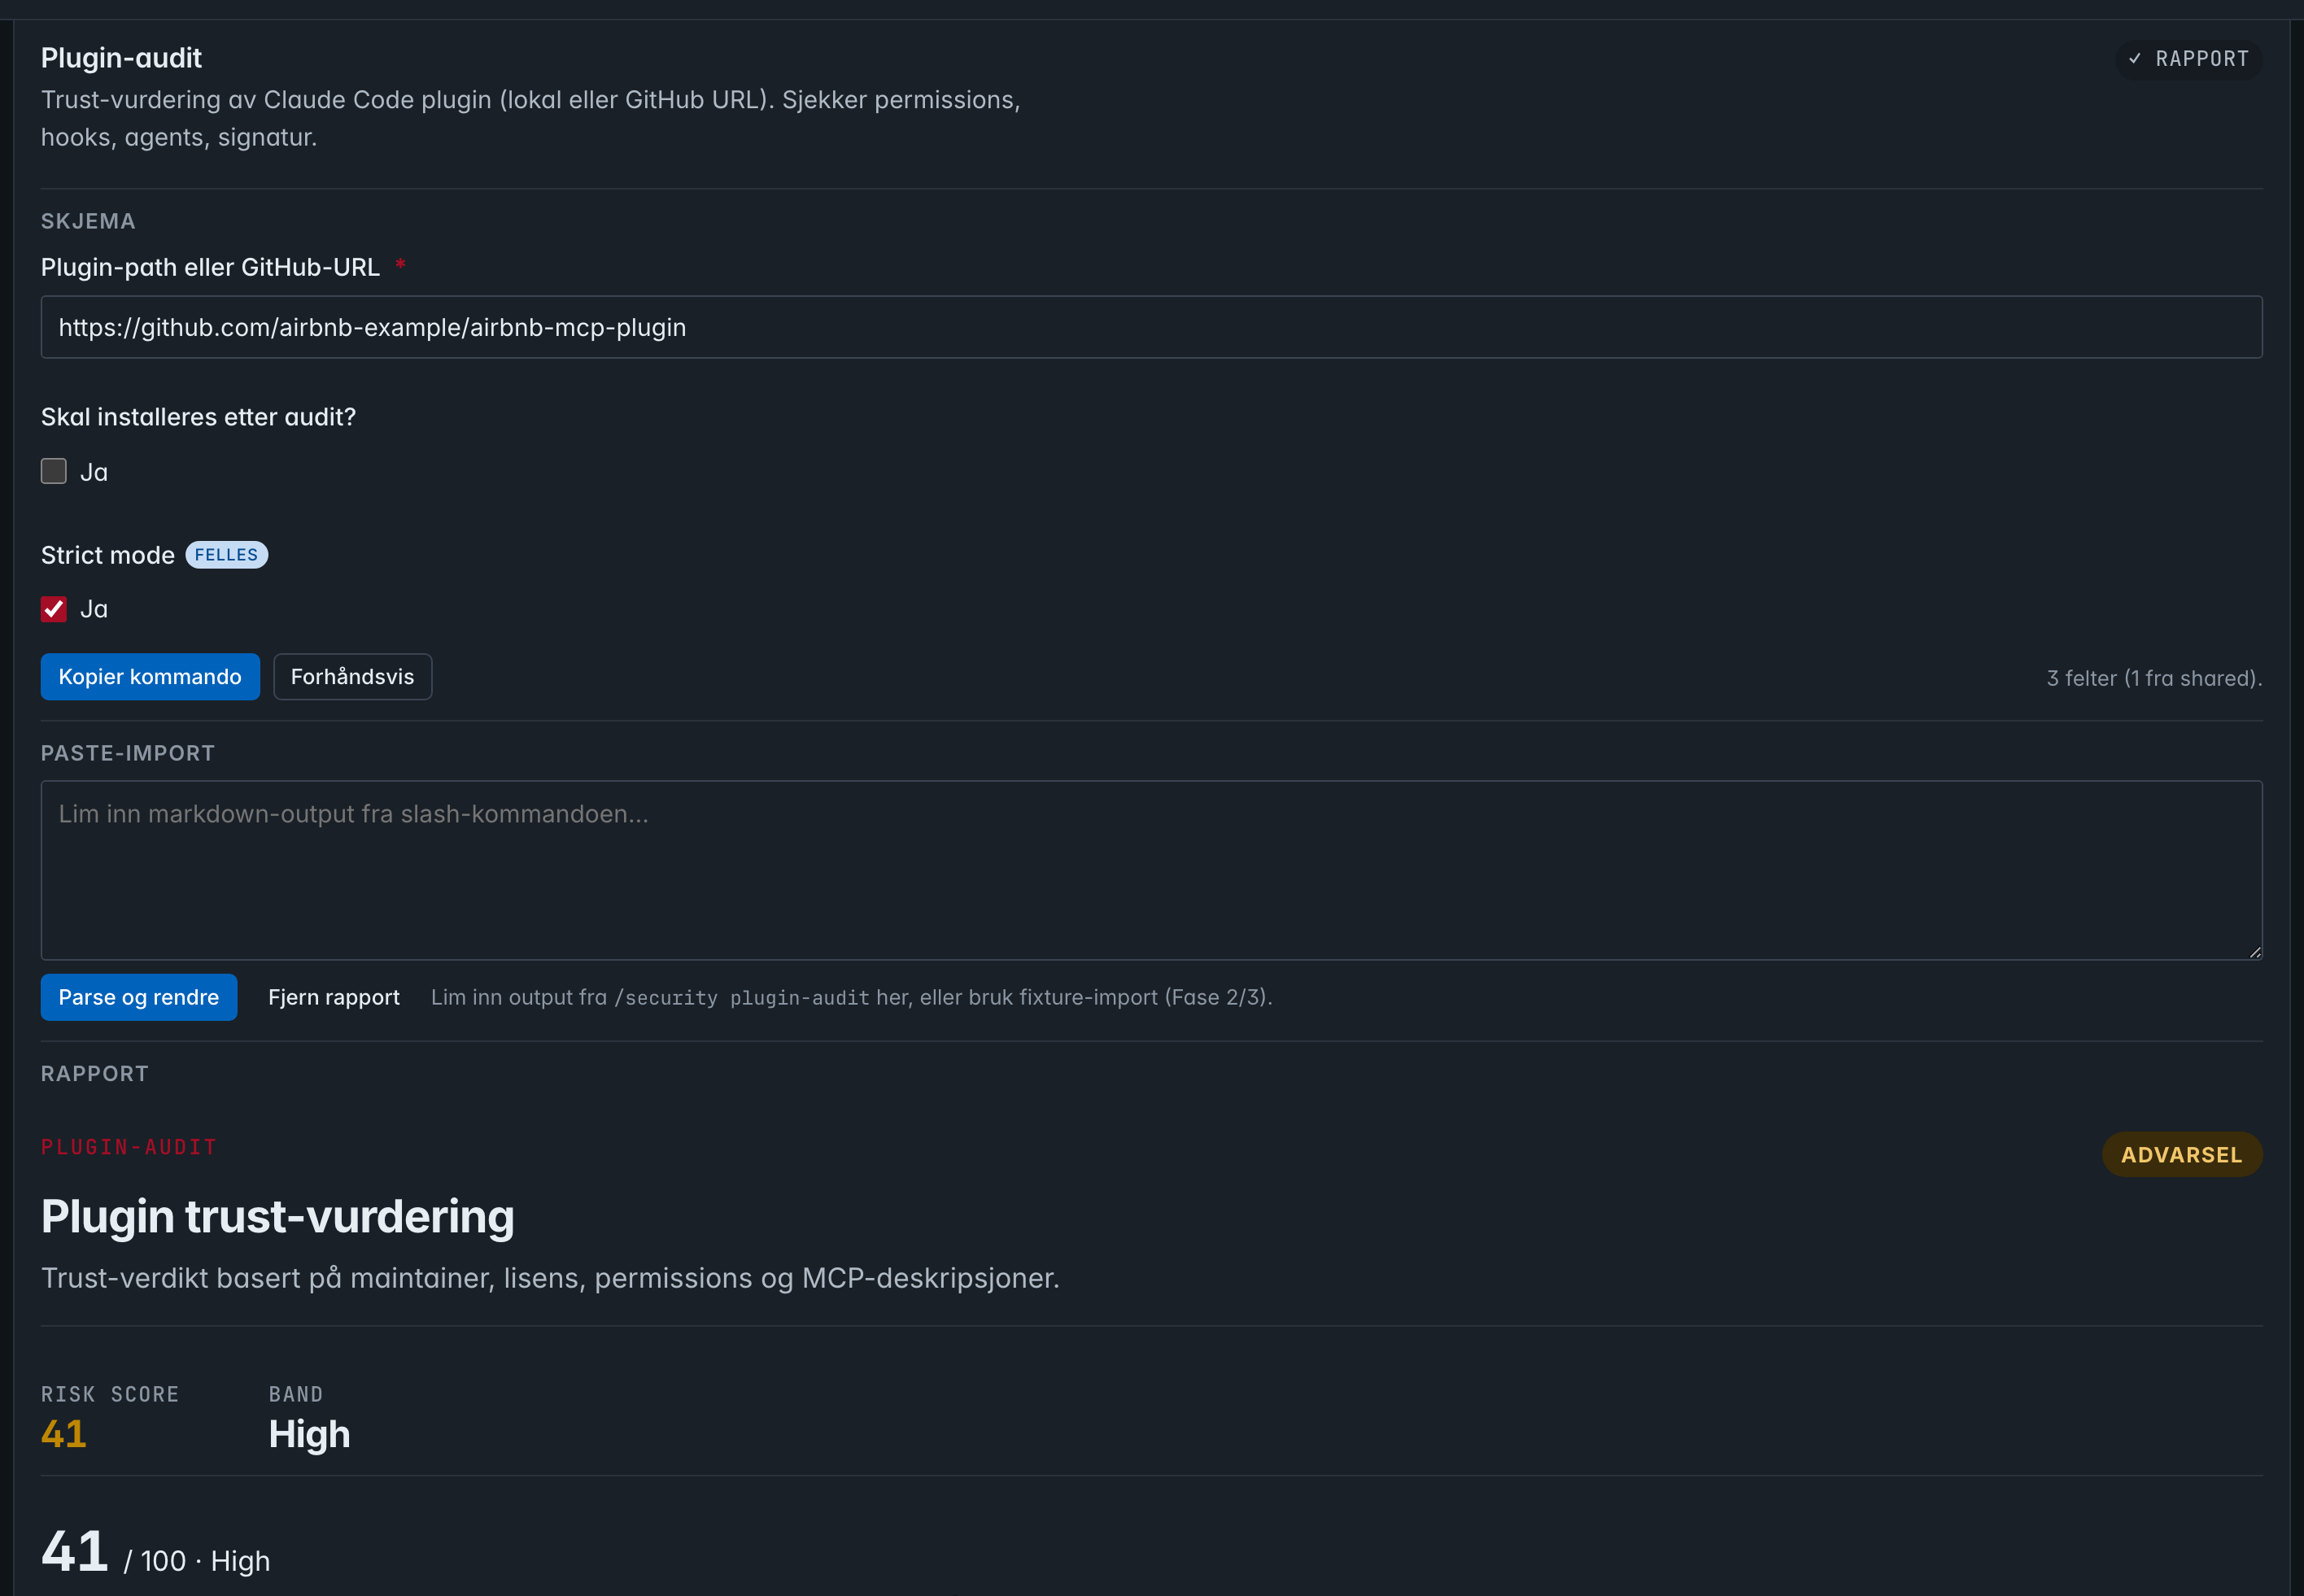Click the Risk Score value 41
The height and width of the screenshot is (1596, 2304).
pos(64,1434)
